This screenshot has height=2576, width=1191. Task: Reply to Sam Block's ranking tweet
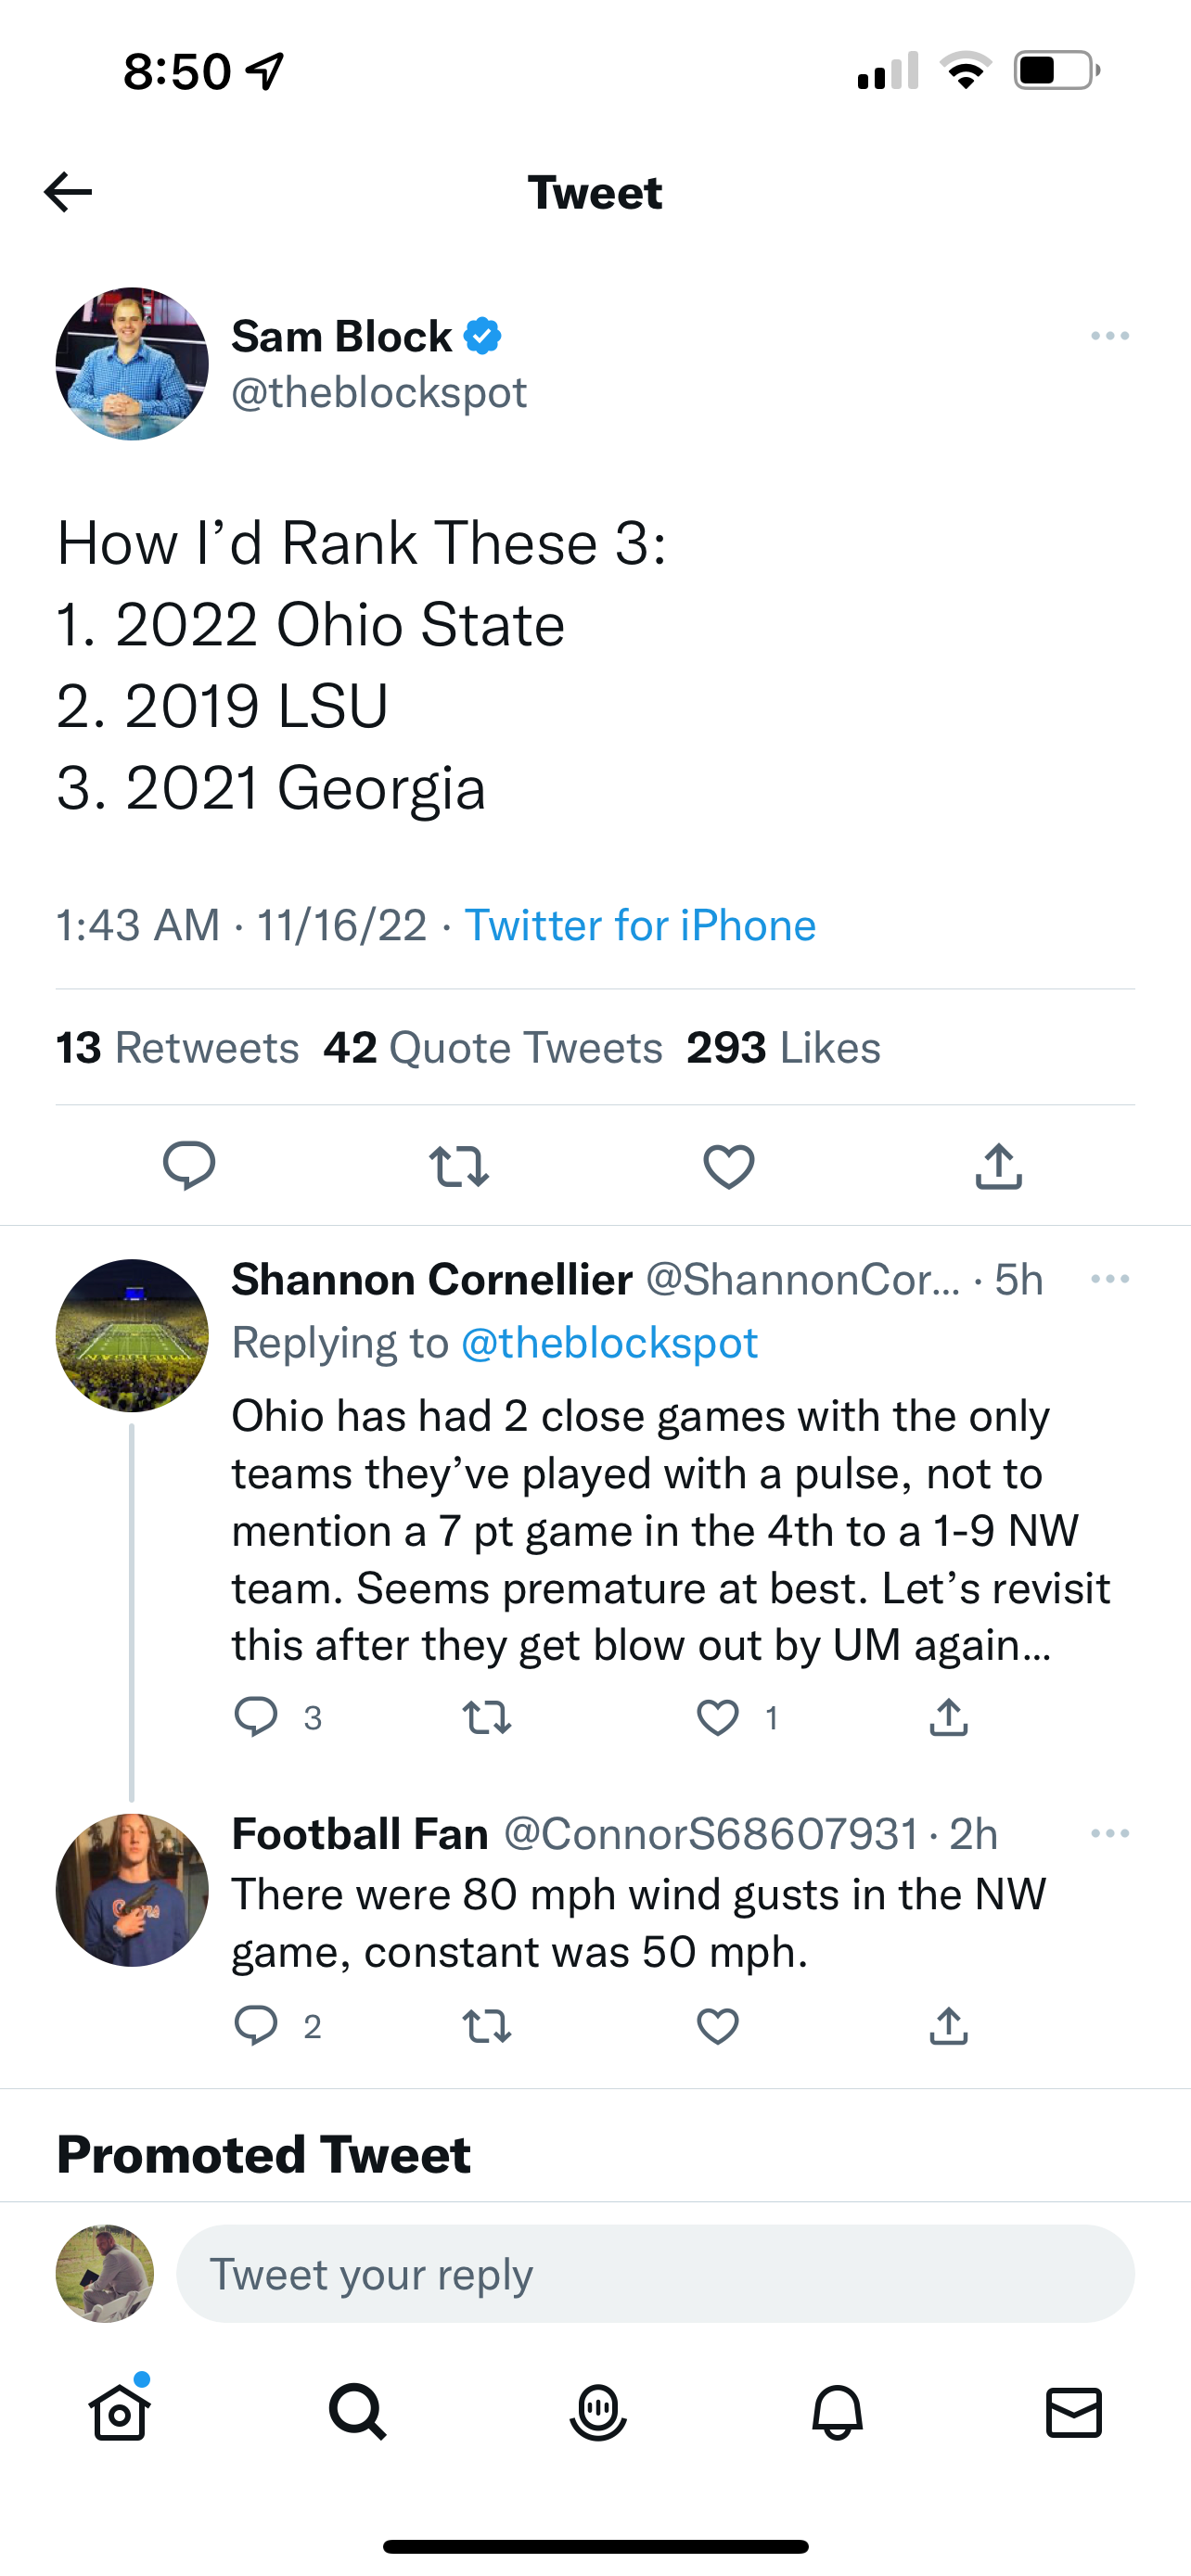[x=189, y=1165]
